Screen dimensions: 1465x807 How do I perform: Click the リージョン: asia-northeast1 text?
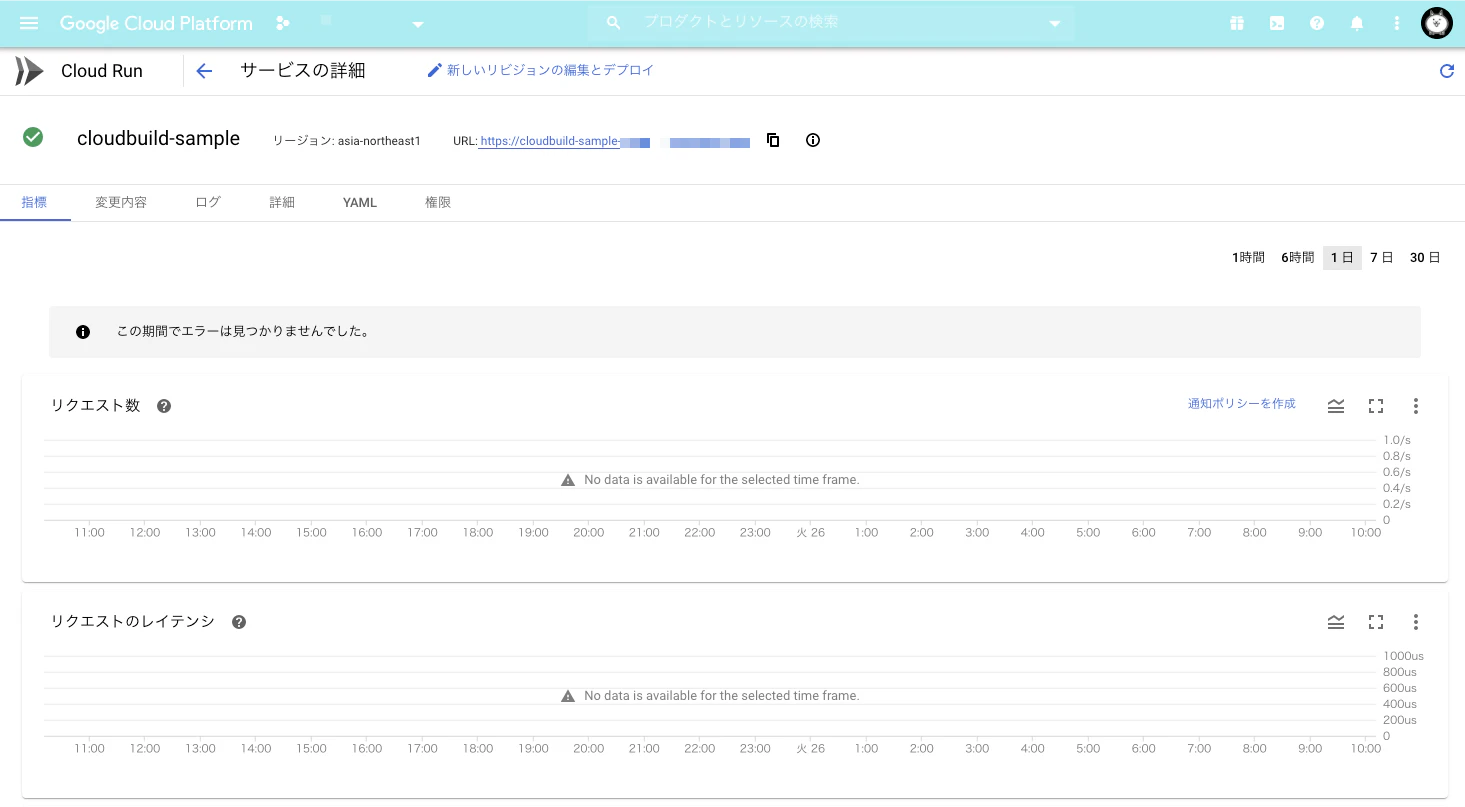[347, 141]
